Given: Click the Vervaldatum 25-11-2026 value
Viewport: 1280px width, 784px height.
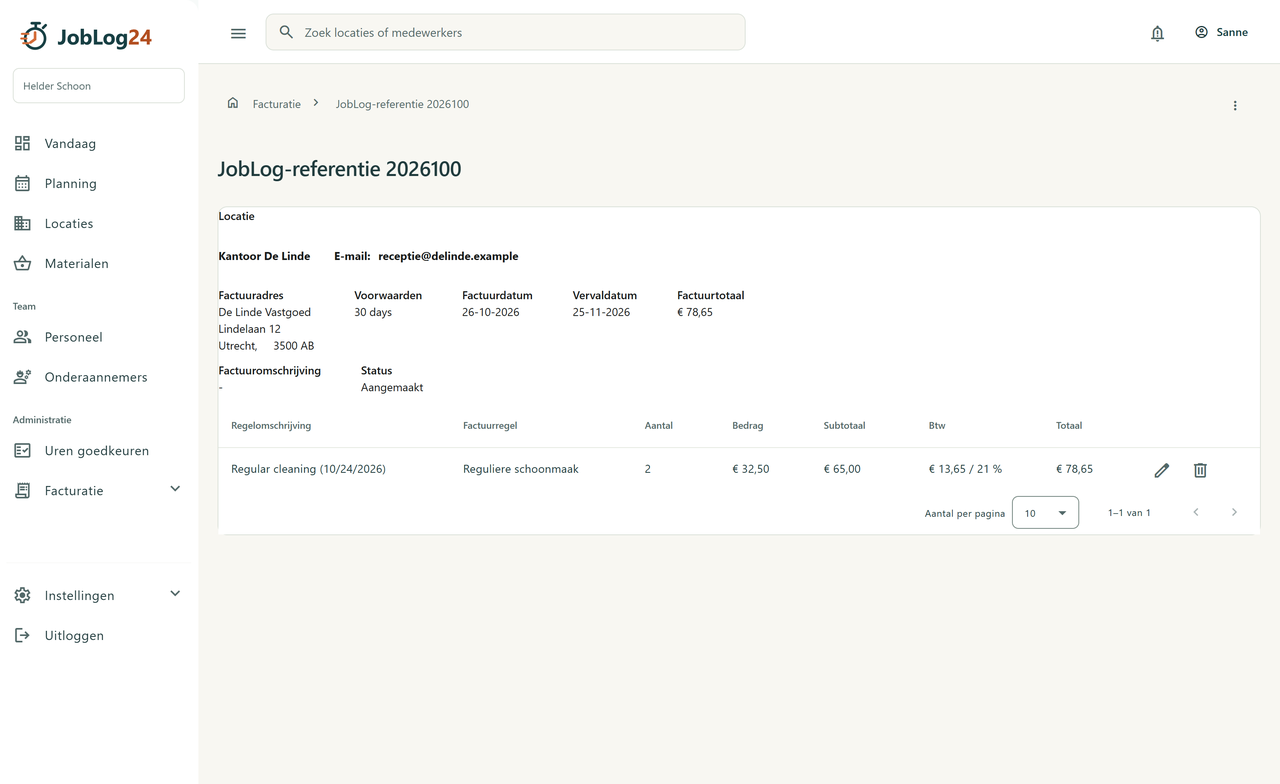Looking at the screenshot, I should tap(601, 312).
